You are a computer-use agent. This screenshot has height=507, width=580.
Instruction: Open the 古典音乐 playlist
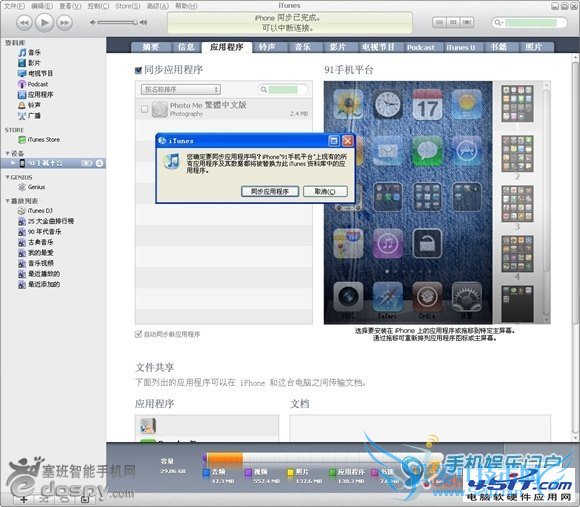(x=36, y=242)
